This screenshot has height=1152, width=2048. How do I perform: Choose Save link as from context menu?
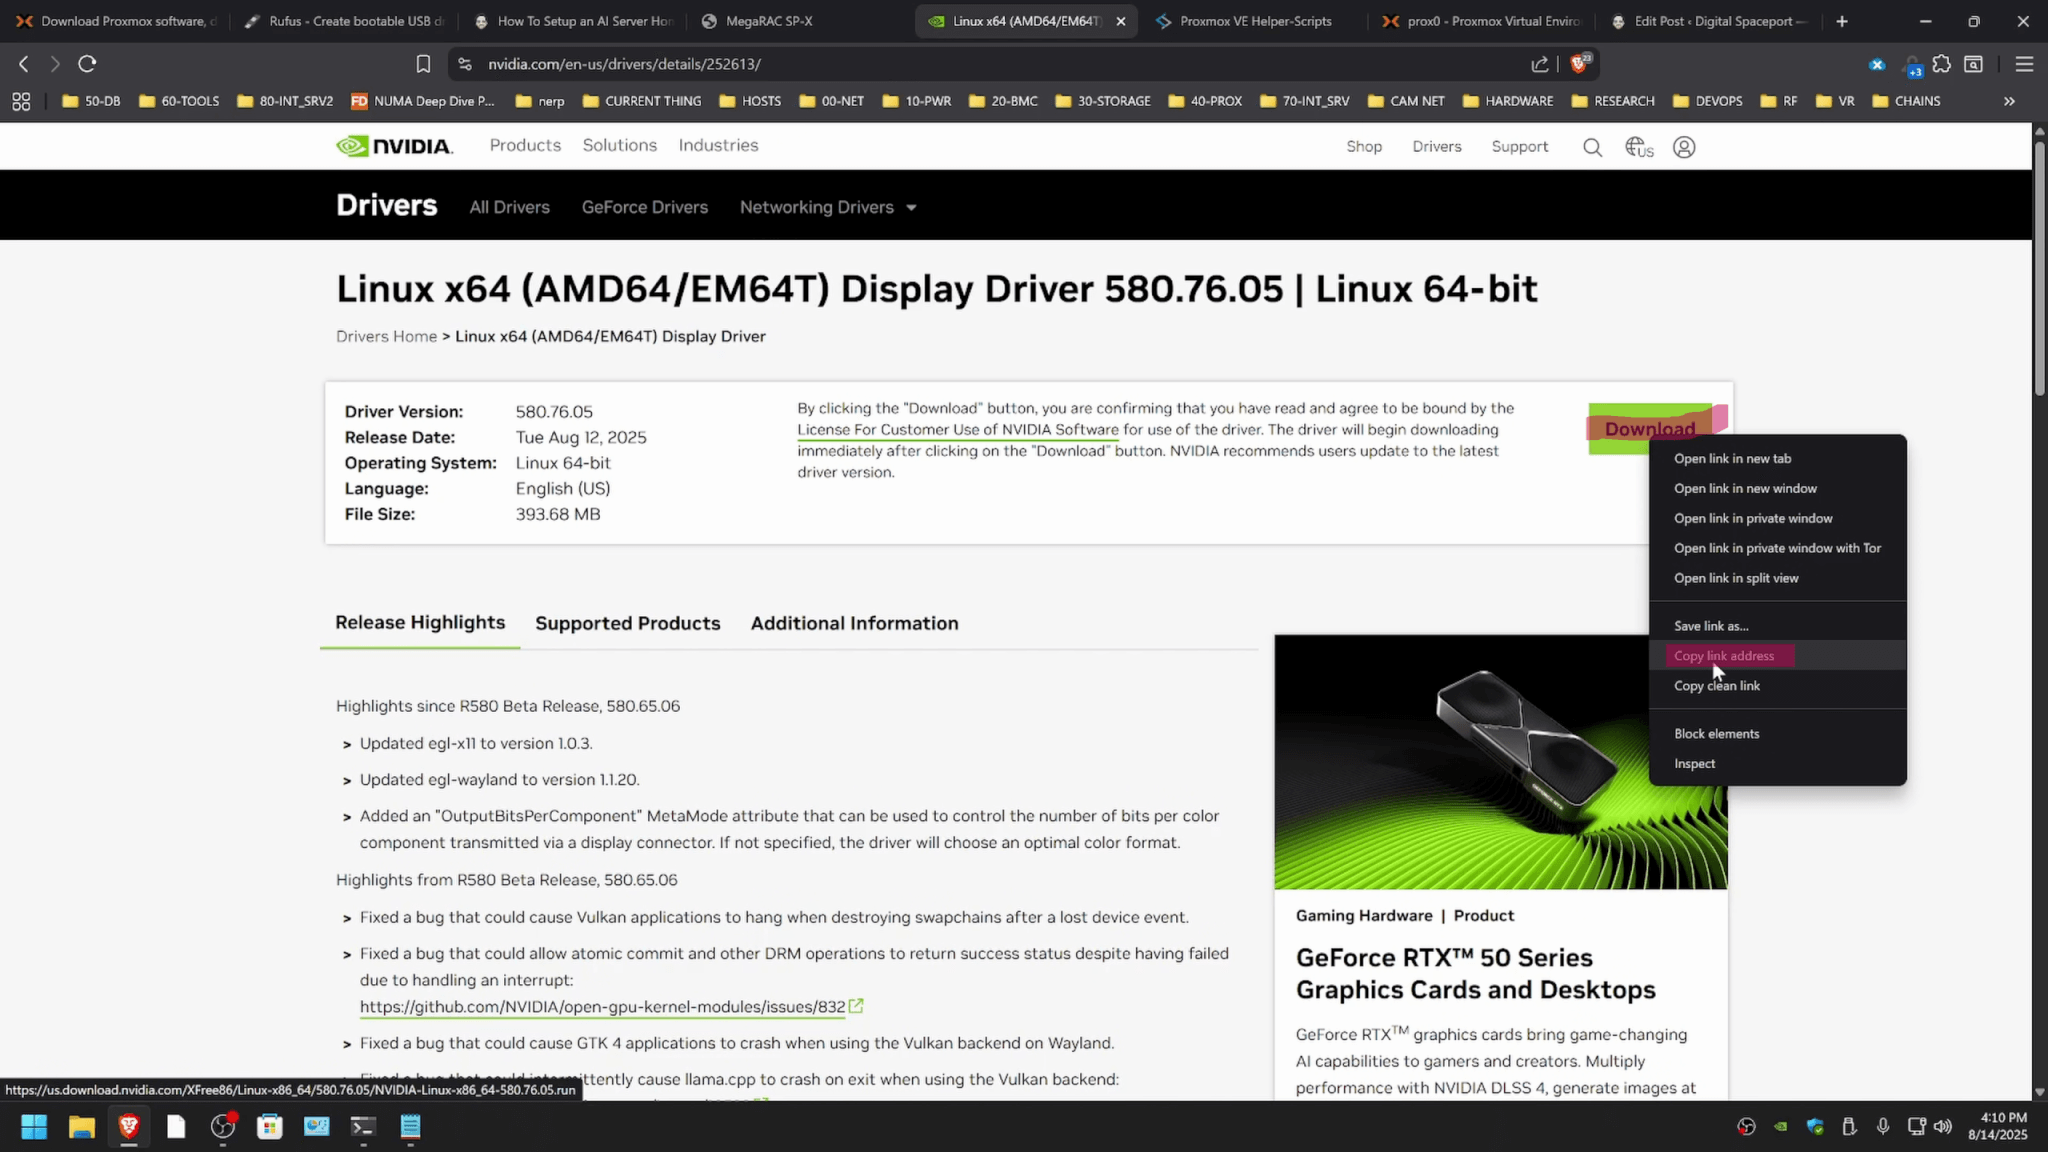point(1711,626)
